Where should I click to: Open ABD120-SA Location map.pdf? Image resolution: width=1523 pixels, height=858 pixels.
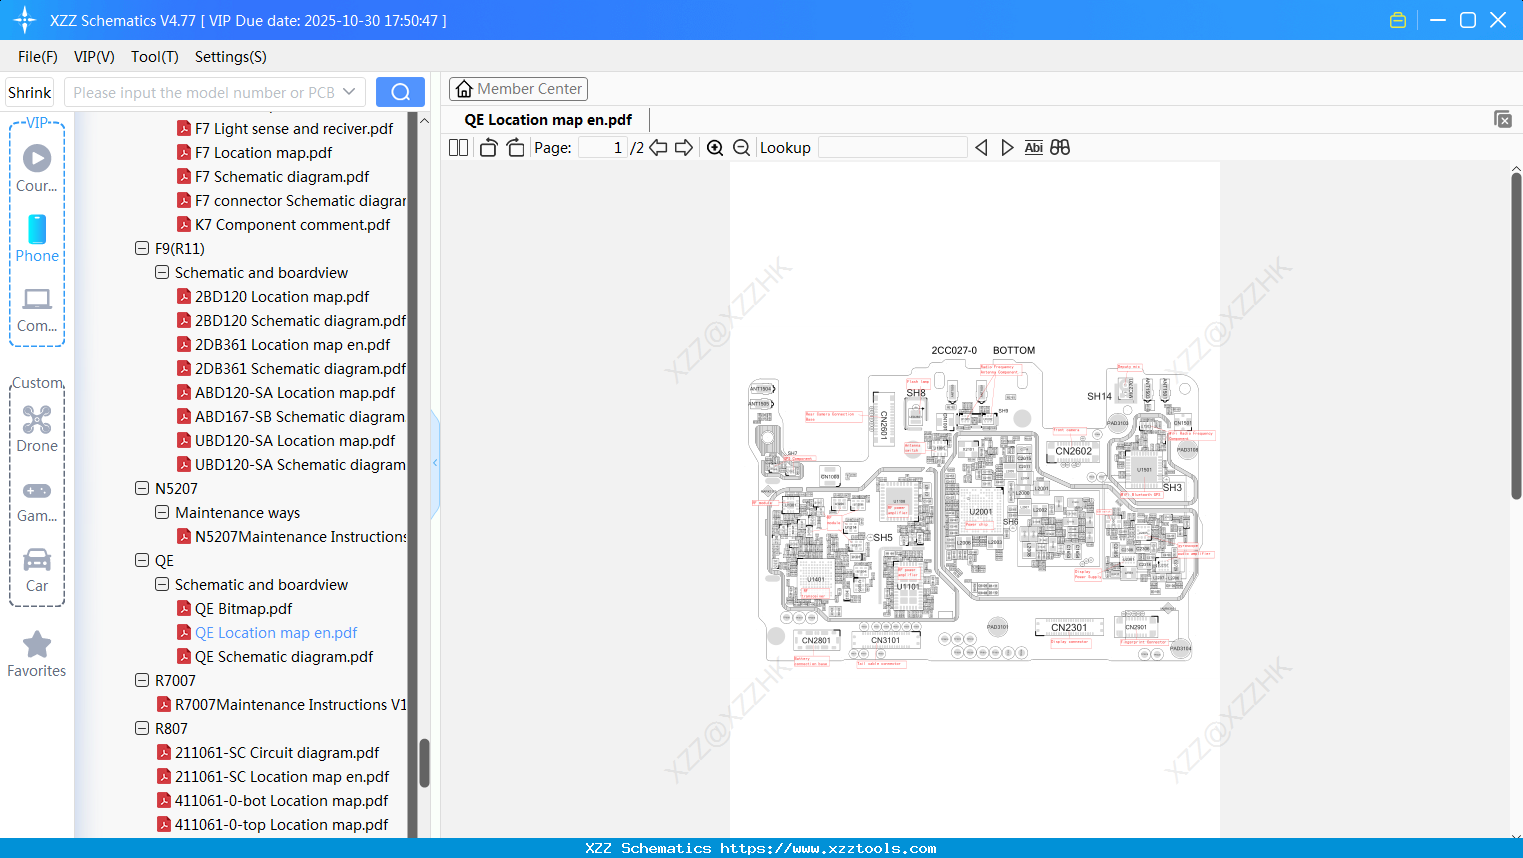pyautogui.click(x=286, y=392)
